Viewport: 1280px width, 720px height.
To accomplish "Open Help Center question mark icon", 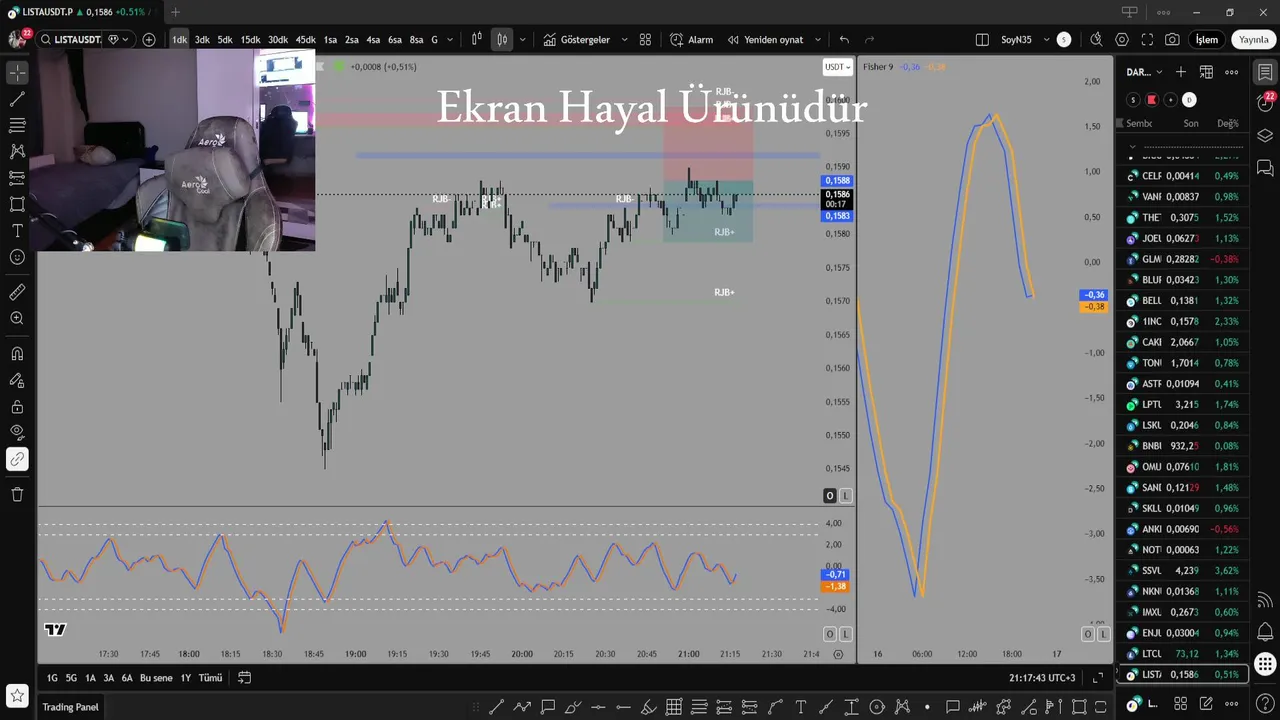I will tap(1265, 703).
